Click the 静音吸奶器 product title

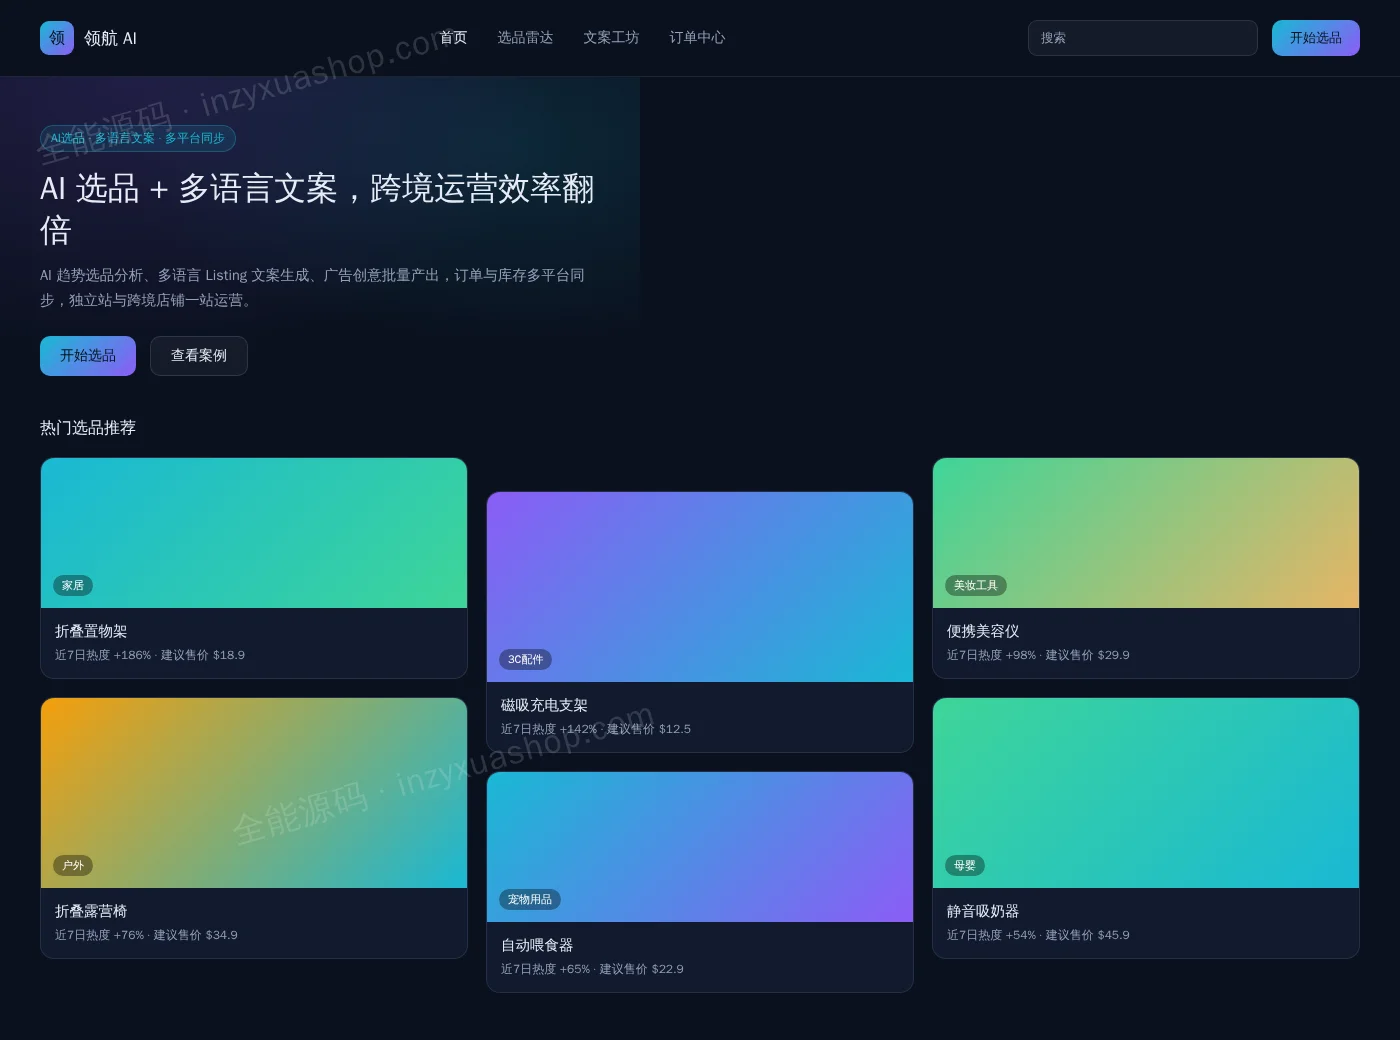click(983, 911)
